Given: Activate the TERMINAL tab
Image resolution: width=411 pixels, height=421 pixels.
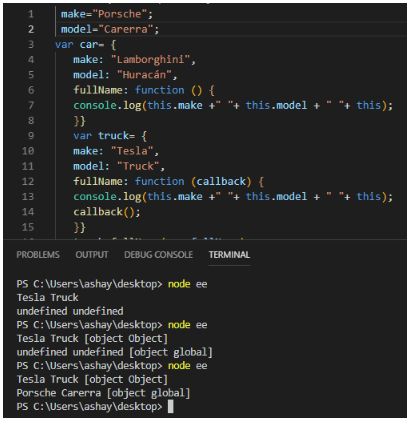Looking at the screenshot, I should click(x=229, y=255).
